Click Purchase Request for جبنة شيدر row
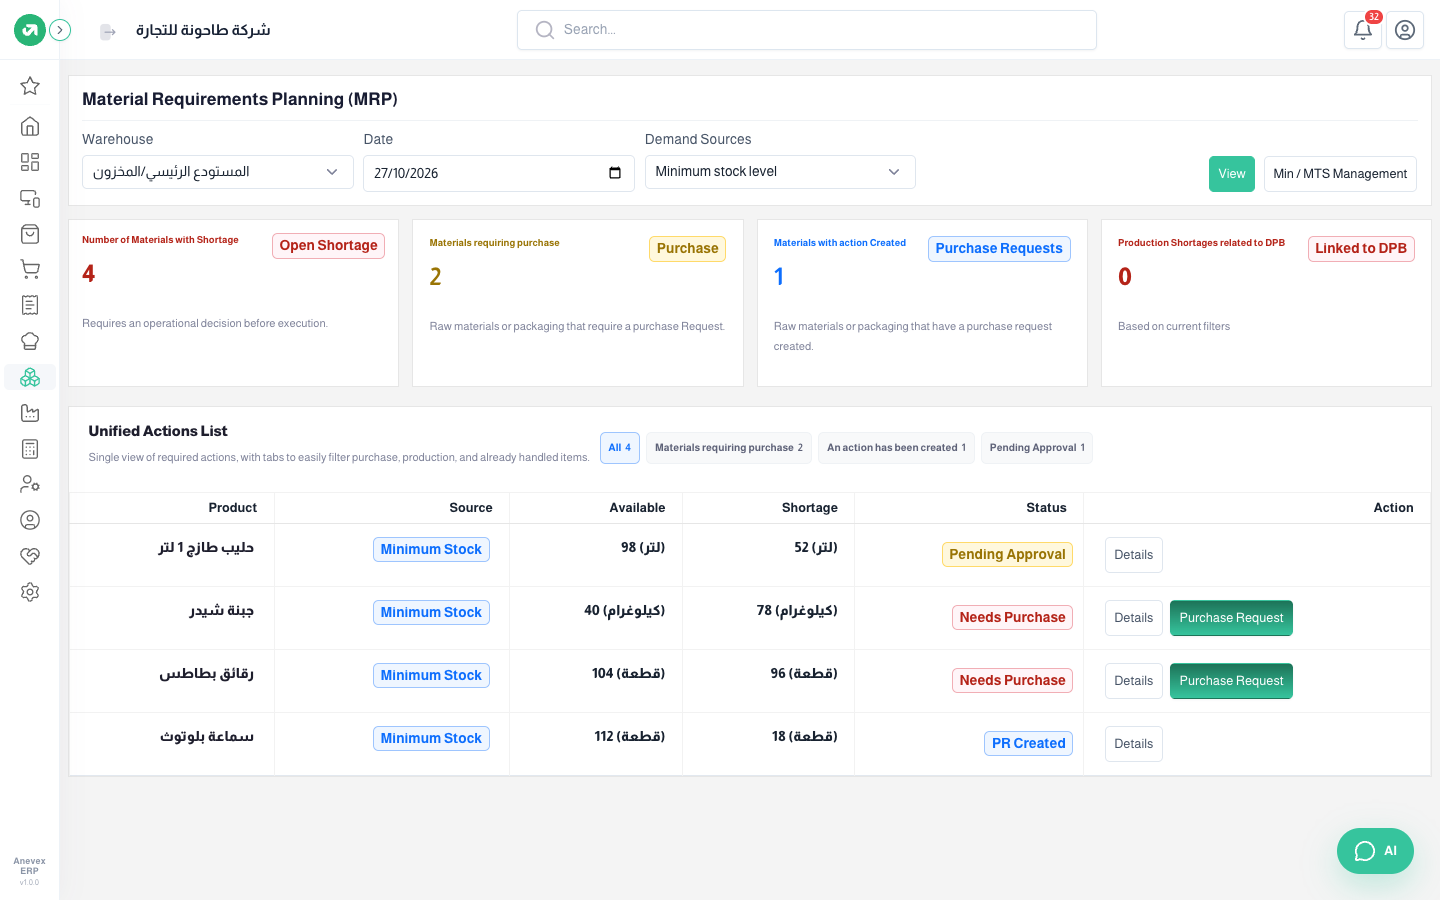This screenshot has height=900, width=1440. 1231,618
